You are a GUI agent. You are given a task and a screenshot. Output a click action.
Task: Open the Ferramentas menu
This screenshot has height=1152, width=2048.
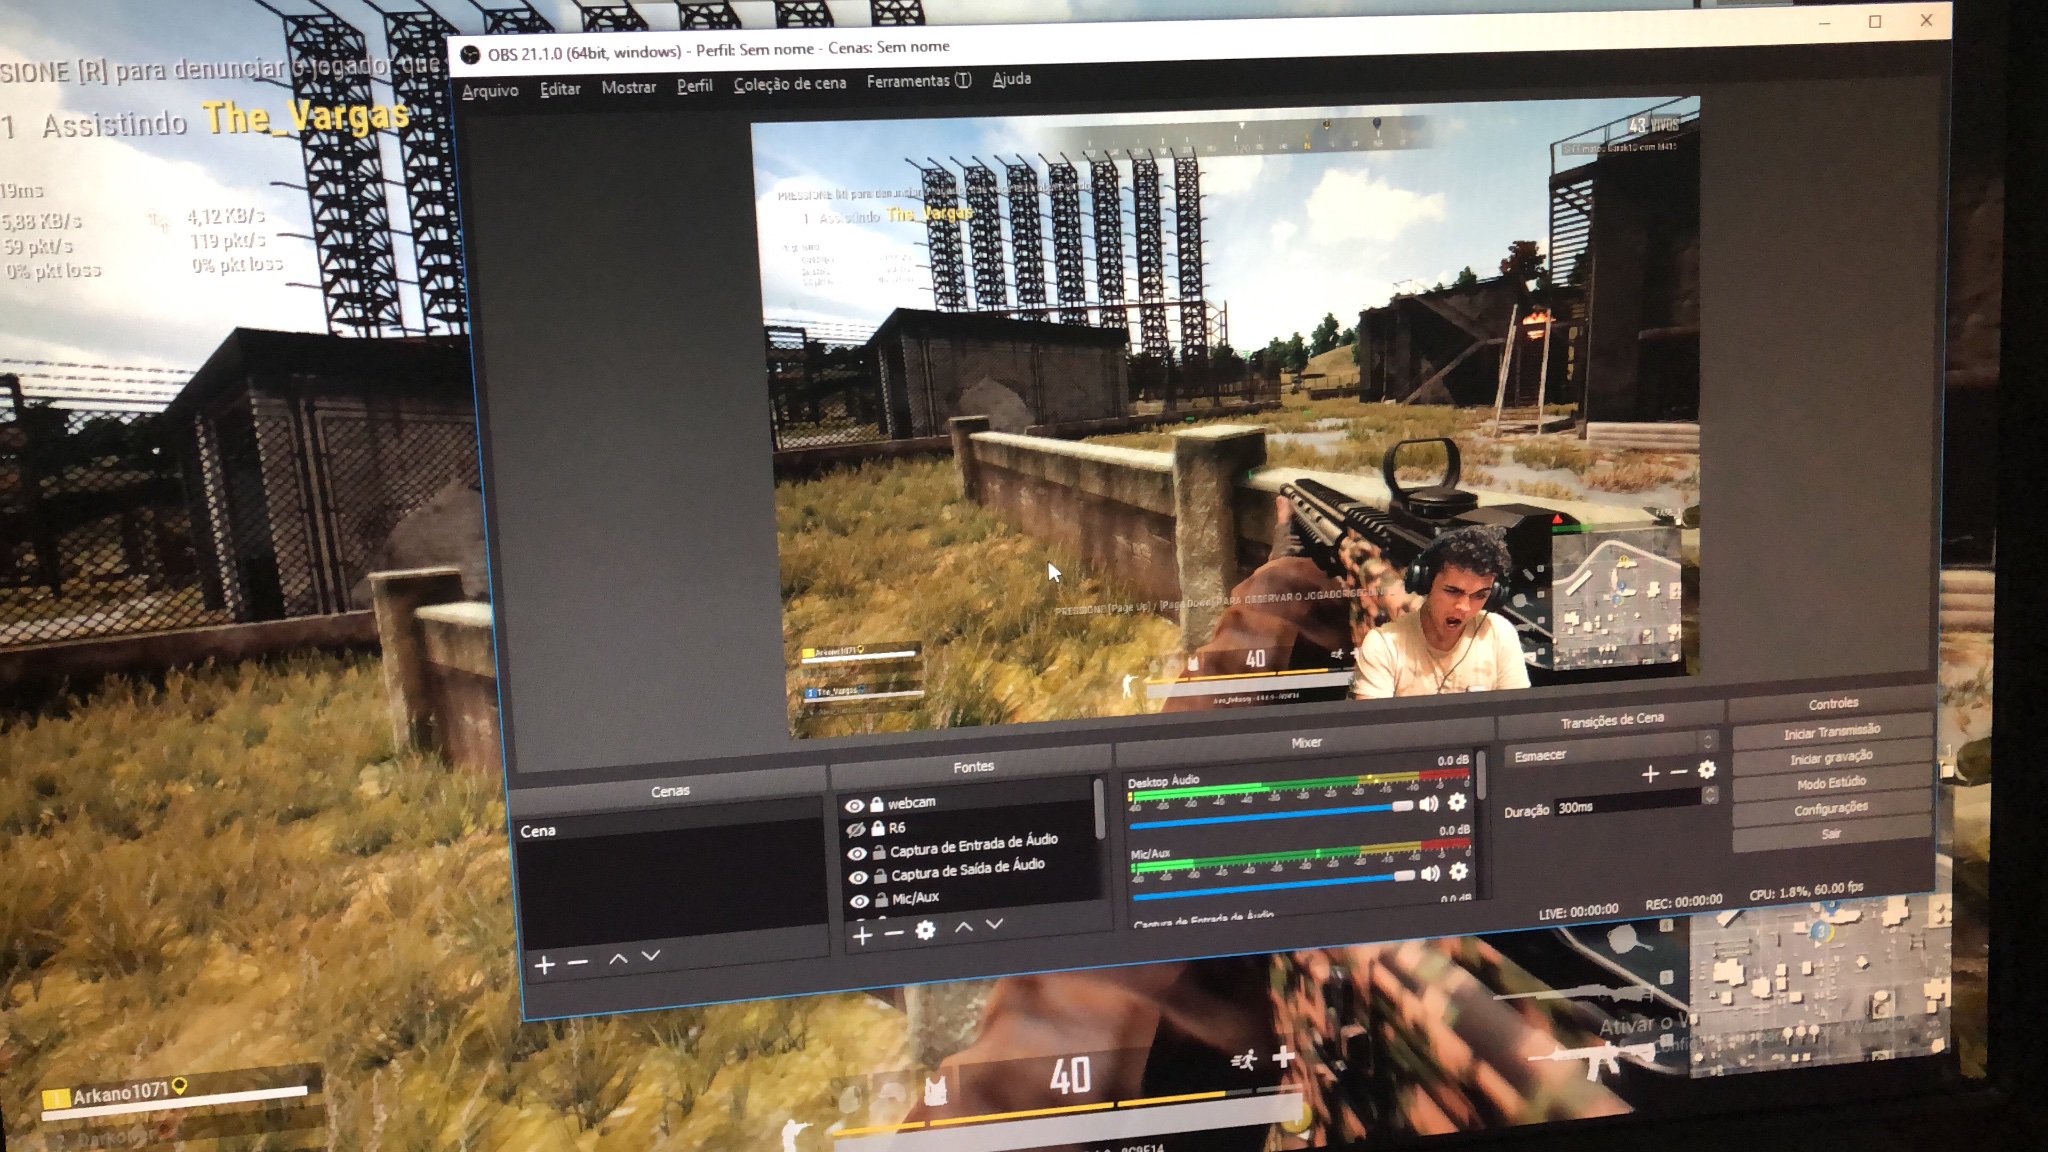(x=918, y=81)
